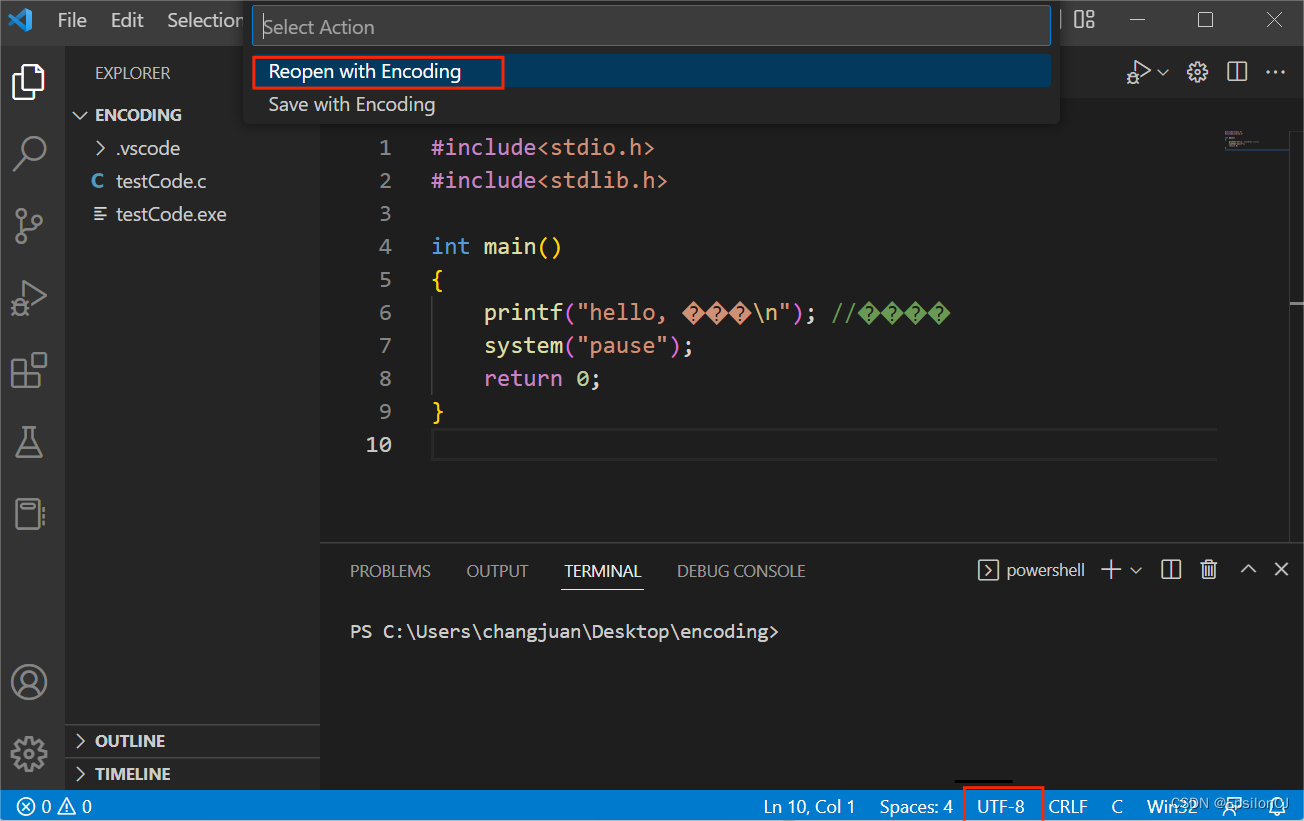Switch to the DEBUG CONSOLE tab
Viewport: 1304px width, 821px height.
(x=741, y=571)
